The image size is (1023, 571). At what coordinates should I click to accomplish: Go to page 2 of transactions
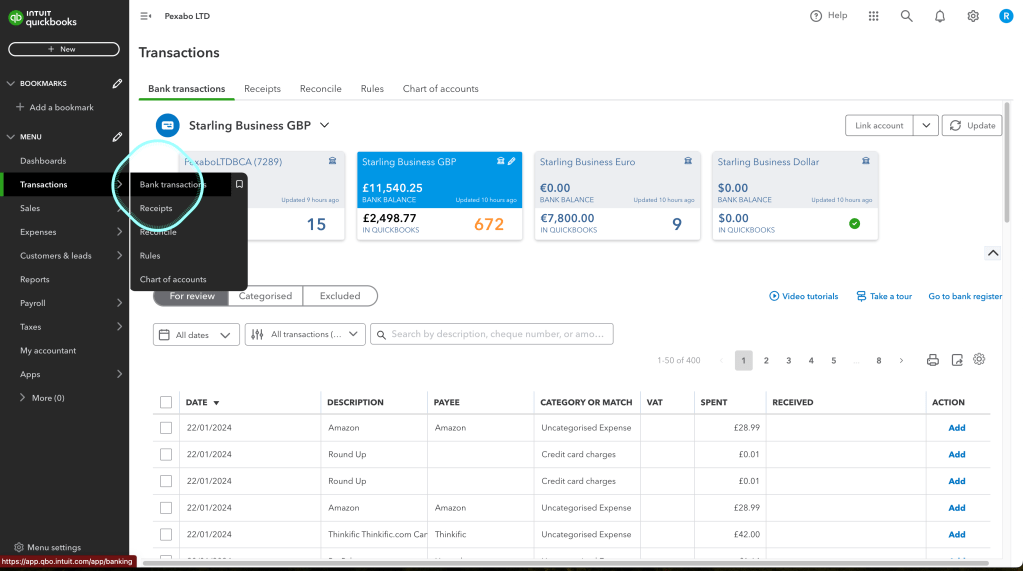(766, 361)
